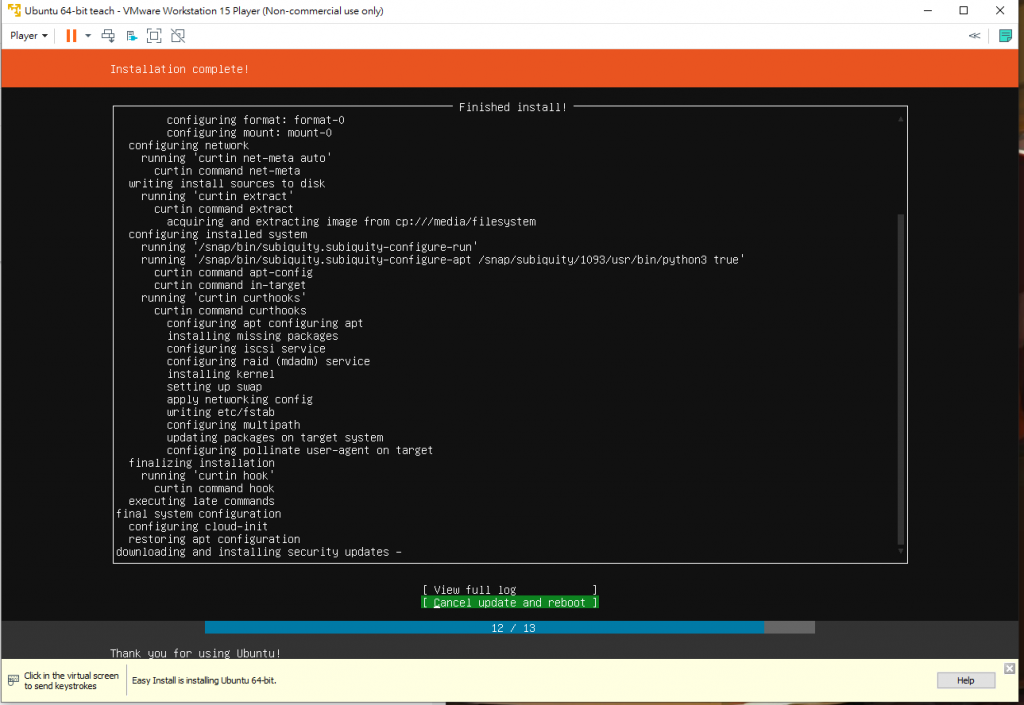This screenshot has width=1024, height=705.
Task: Click 'executing late commands' log line
Action: tap(201, 501)
